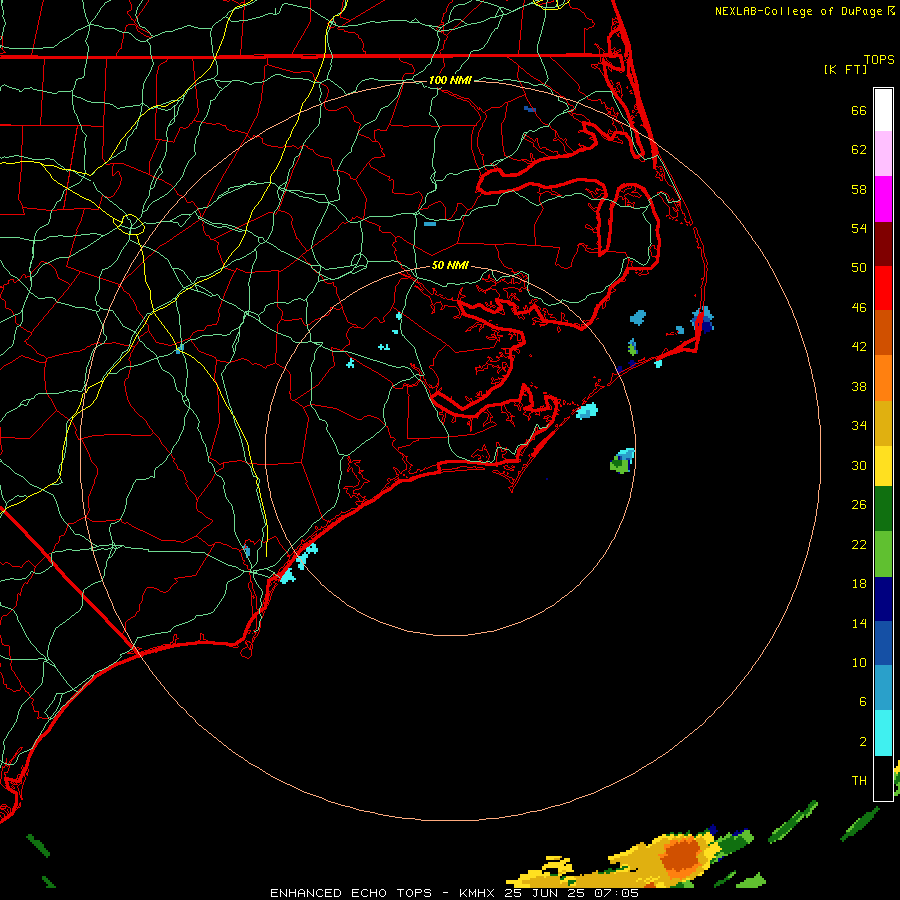Click the legend value 14

[x=859, y=623]
